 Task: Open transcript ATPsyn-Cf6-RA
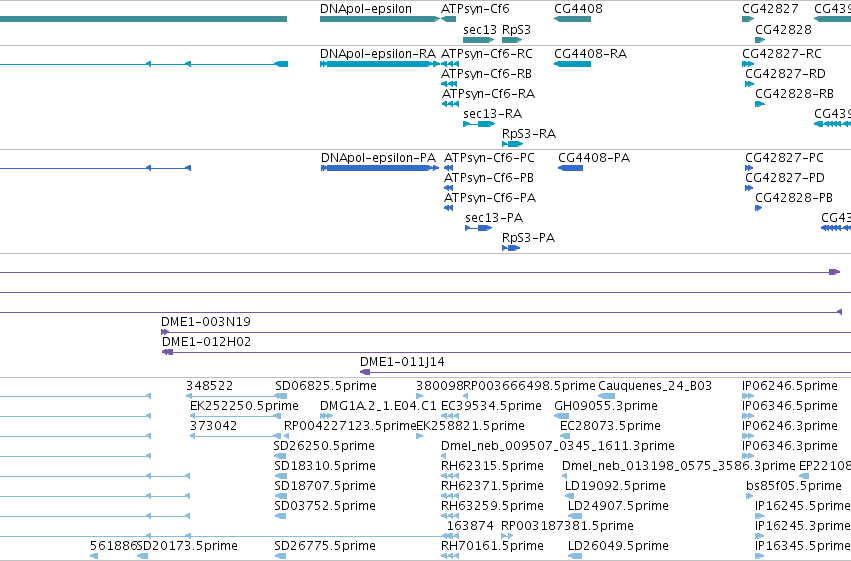[x=488, y=94]
